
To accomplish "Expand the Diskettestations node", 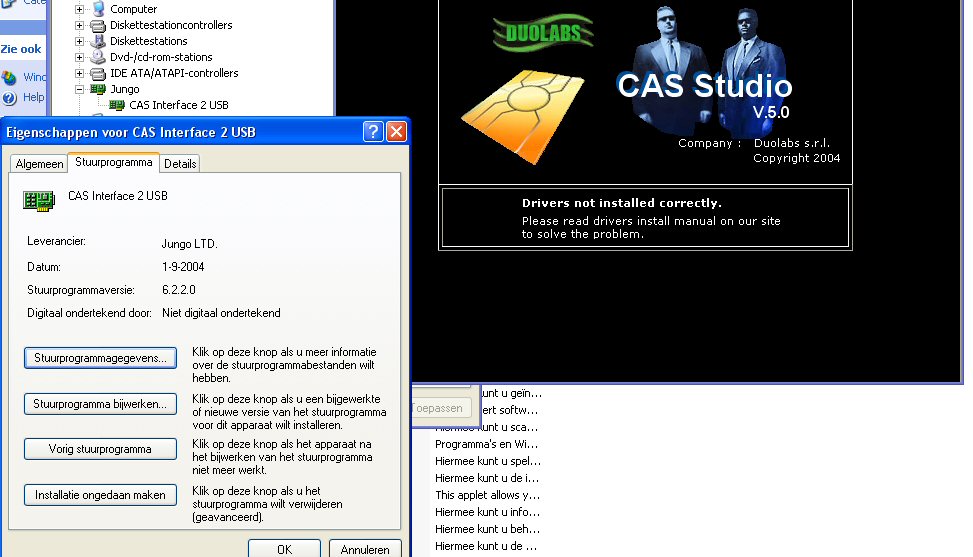I will [79, 42].
